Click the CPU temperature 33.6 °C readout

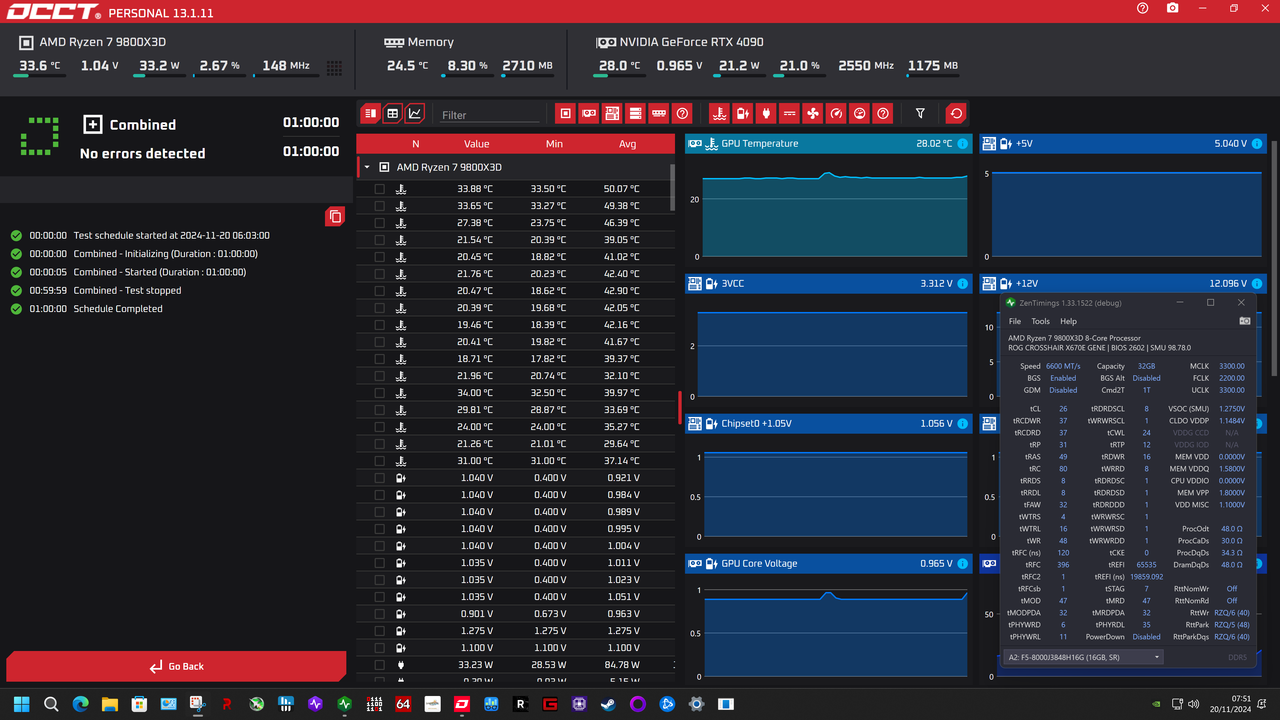click(39, 66)
